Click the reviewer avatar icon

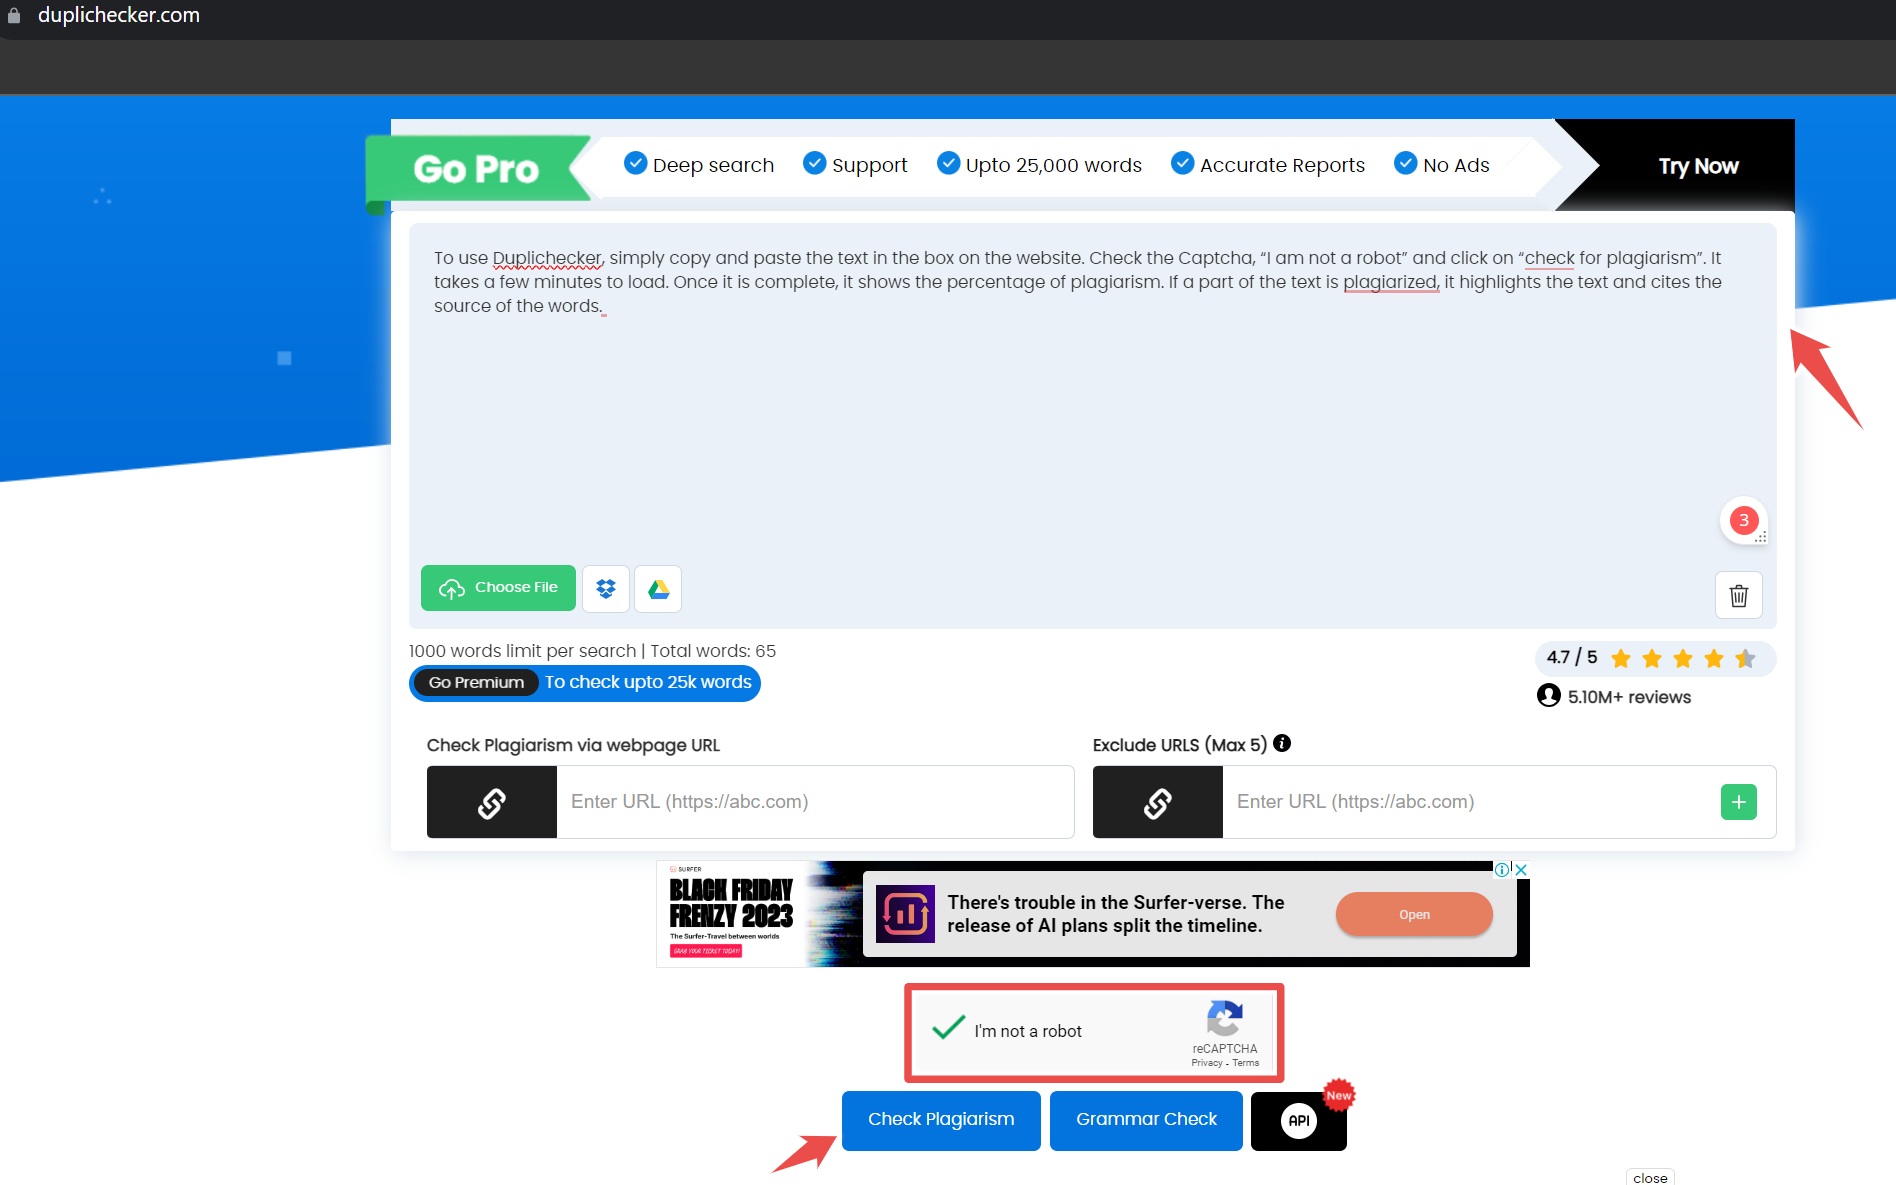click(1549, 695)
